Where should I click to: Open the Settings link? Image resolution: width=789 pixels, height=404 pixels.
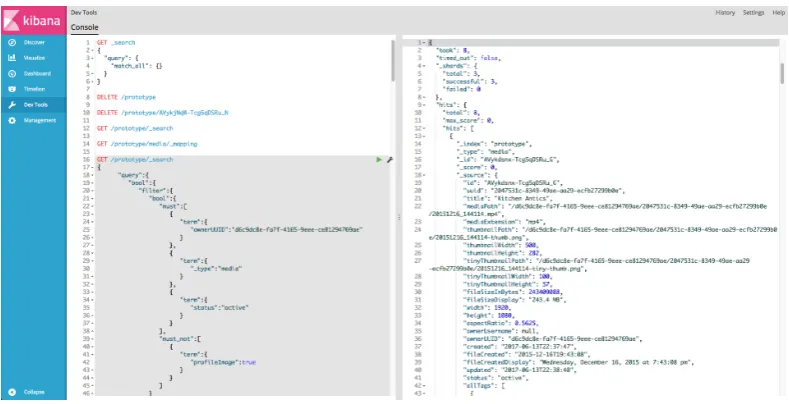(x=753, y=13)
